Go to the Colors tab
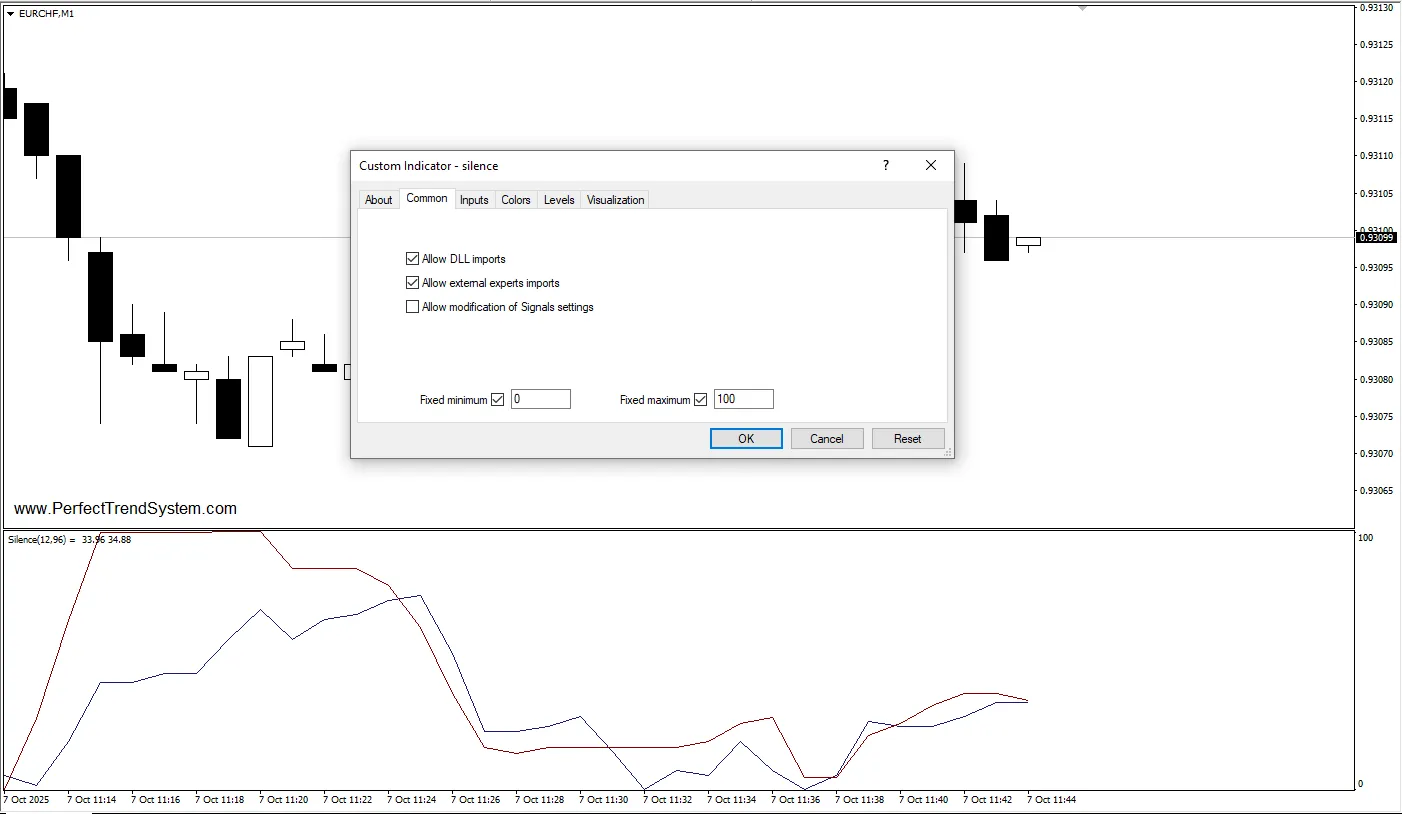This screenshot has height=814, width=1402. point(516,200)
